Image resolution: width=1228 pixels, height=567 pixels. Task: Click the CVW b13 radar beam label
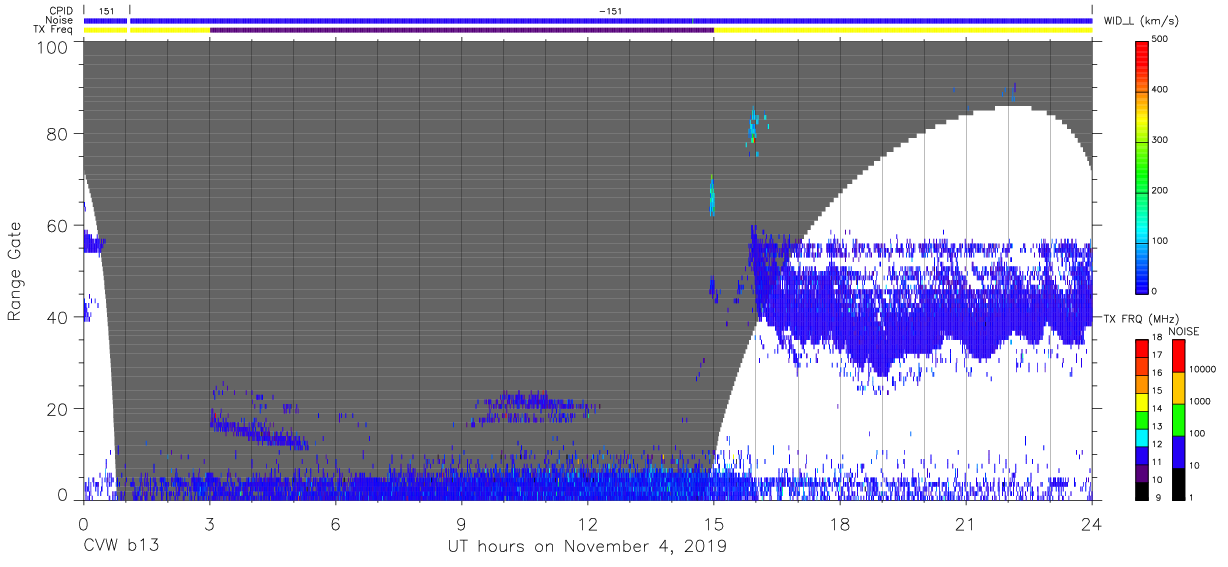121,547
